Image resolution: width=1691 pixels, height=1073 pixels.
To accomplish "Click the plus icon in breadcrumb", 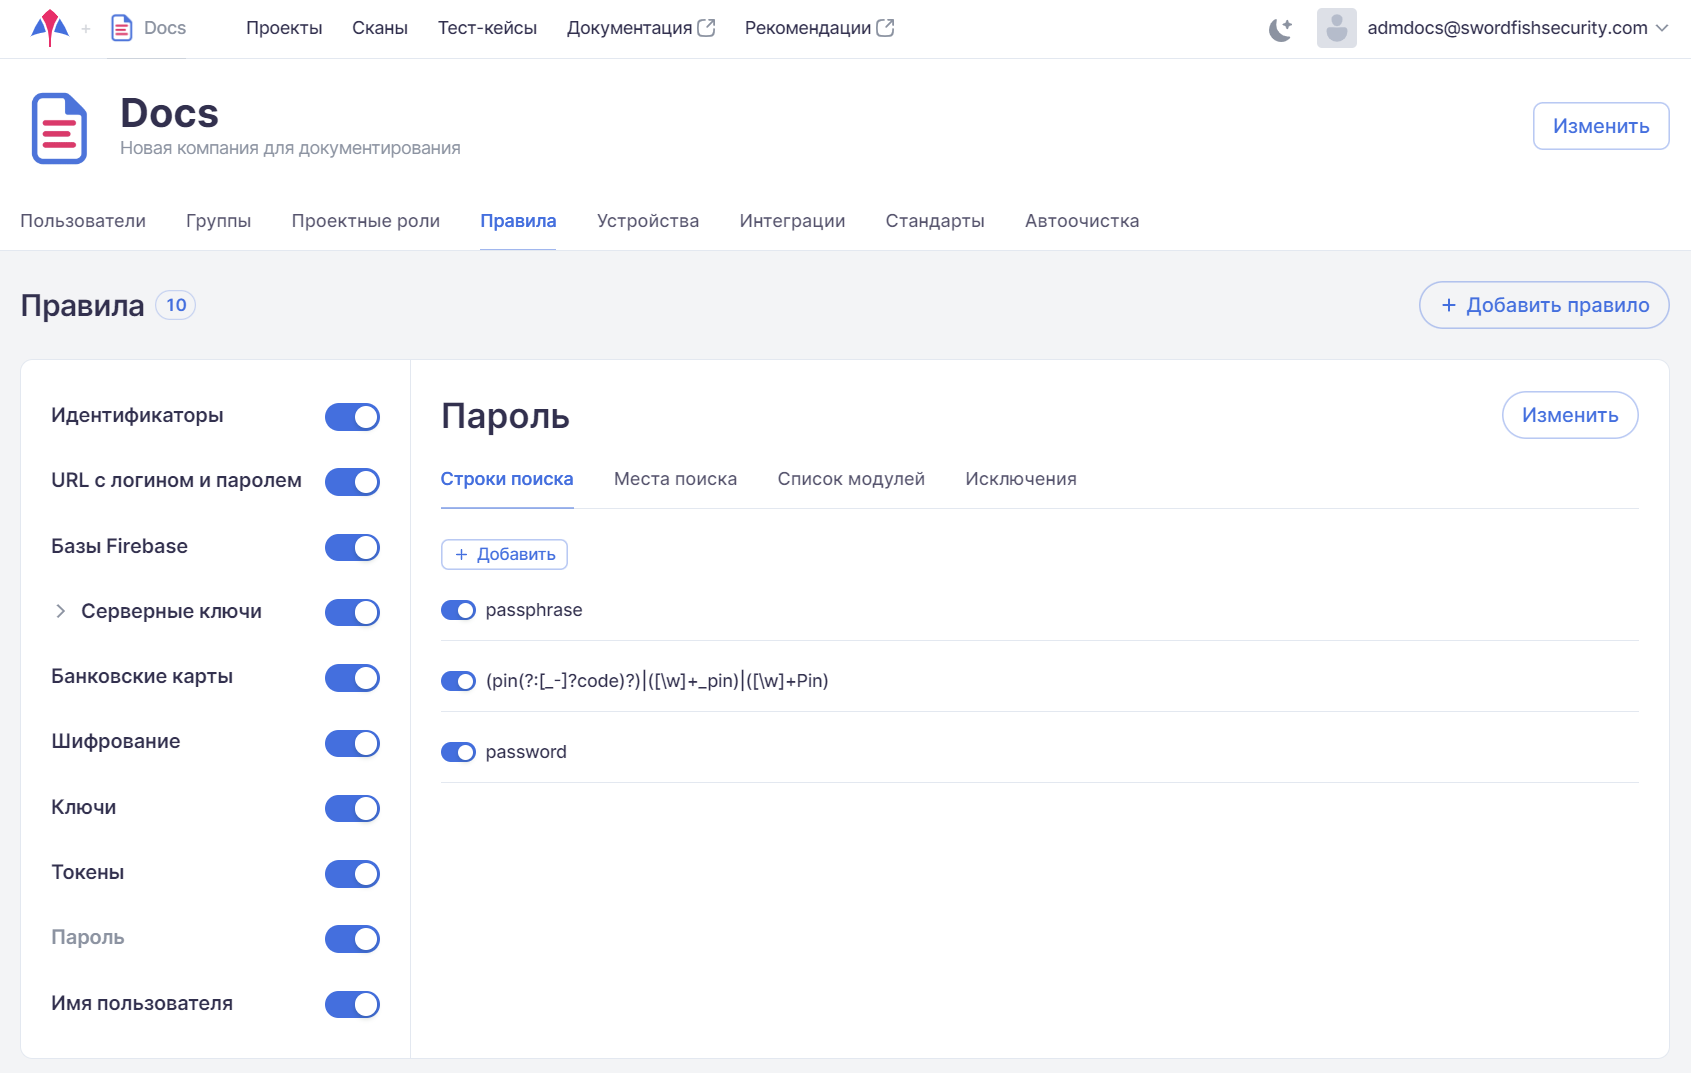I will (86, 29).
